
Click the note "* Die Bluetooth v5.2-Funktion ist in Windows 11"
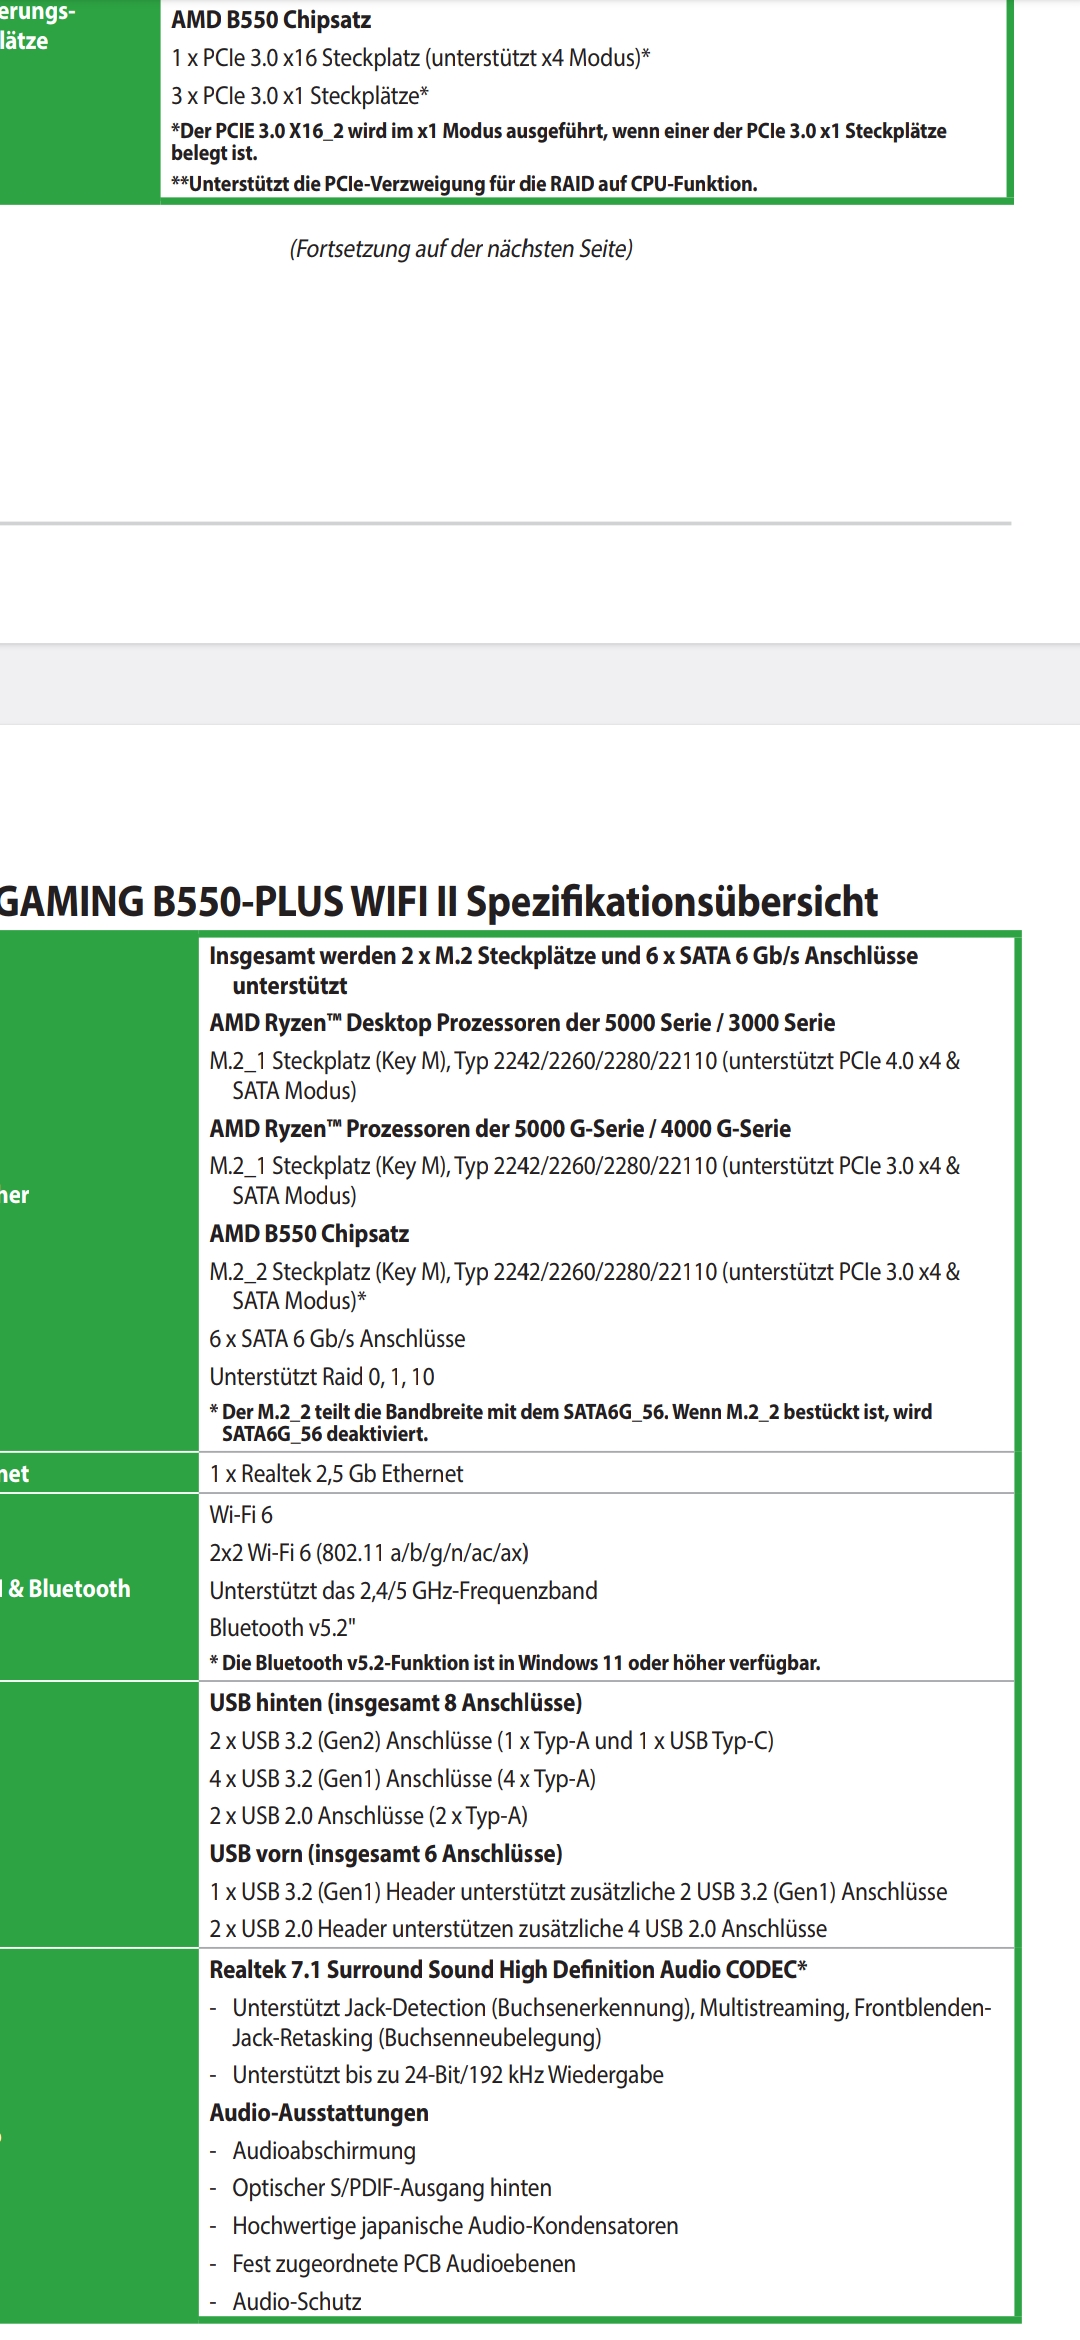(514, 1663)
